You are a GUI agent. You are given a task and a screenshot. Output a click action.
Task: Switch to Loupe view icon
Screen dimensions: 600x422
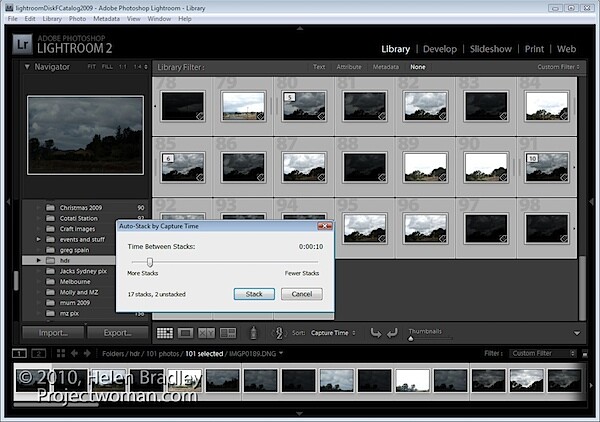(x=186, y=333)
